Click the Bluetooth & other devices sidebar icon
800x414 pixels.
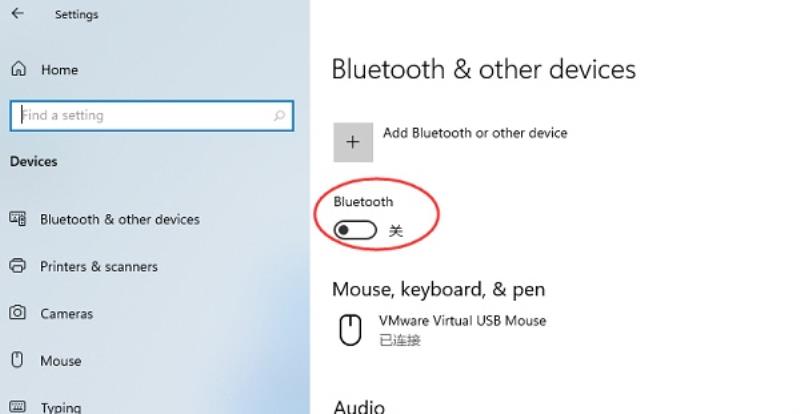point(18,218)
